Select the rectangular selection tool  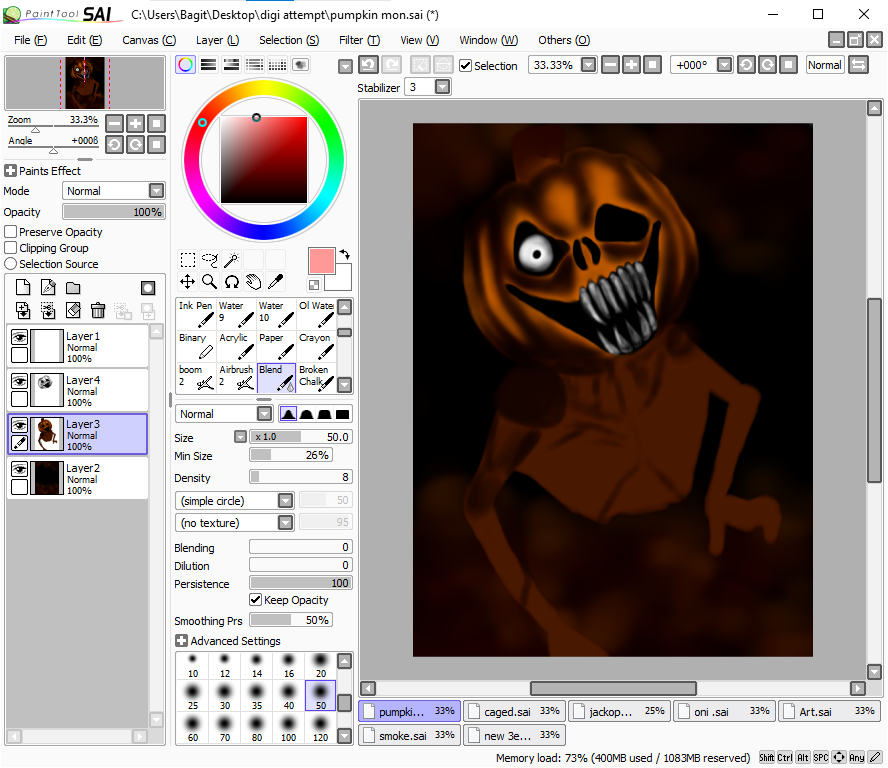click(188, 260)
